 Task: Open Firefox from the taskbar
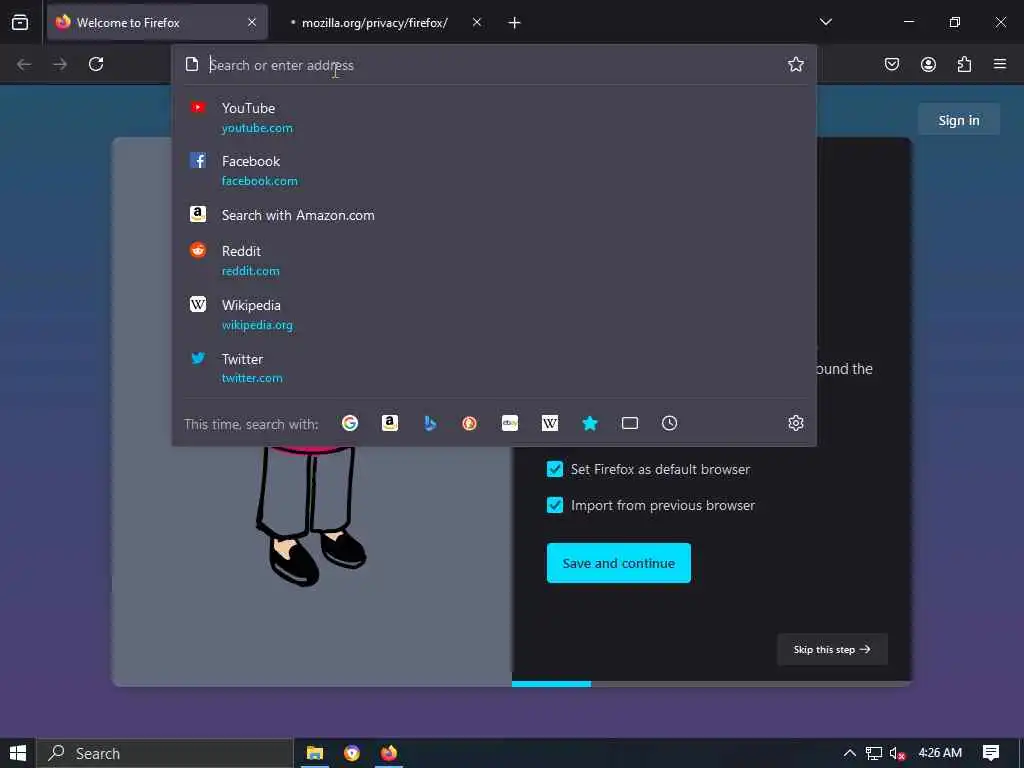389,753
